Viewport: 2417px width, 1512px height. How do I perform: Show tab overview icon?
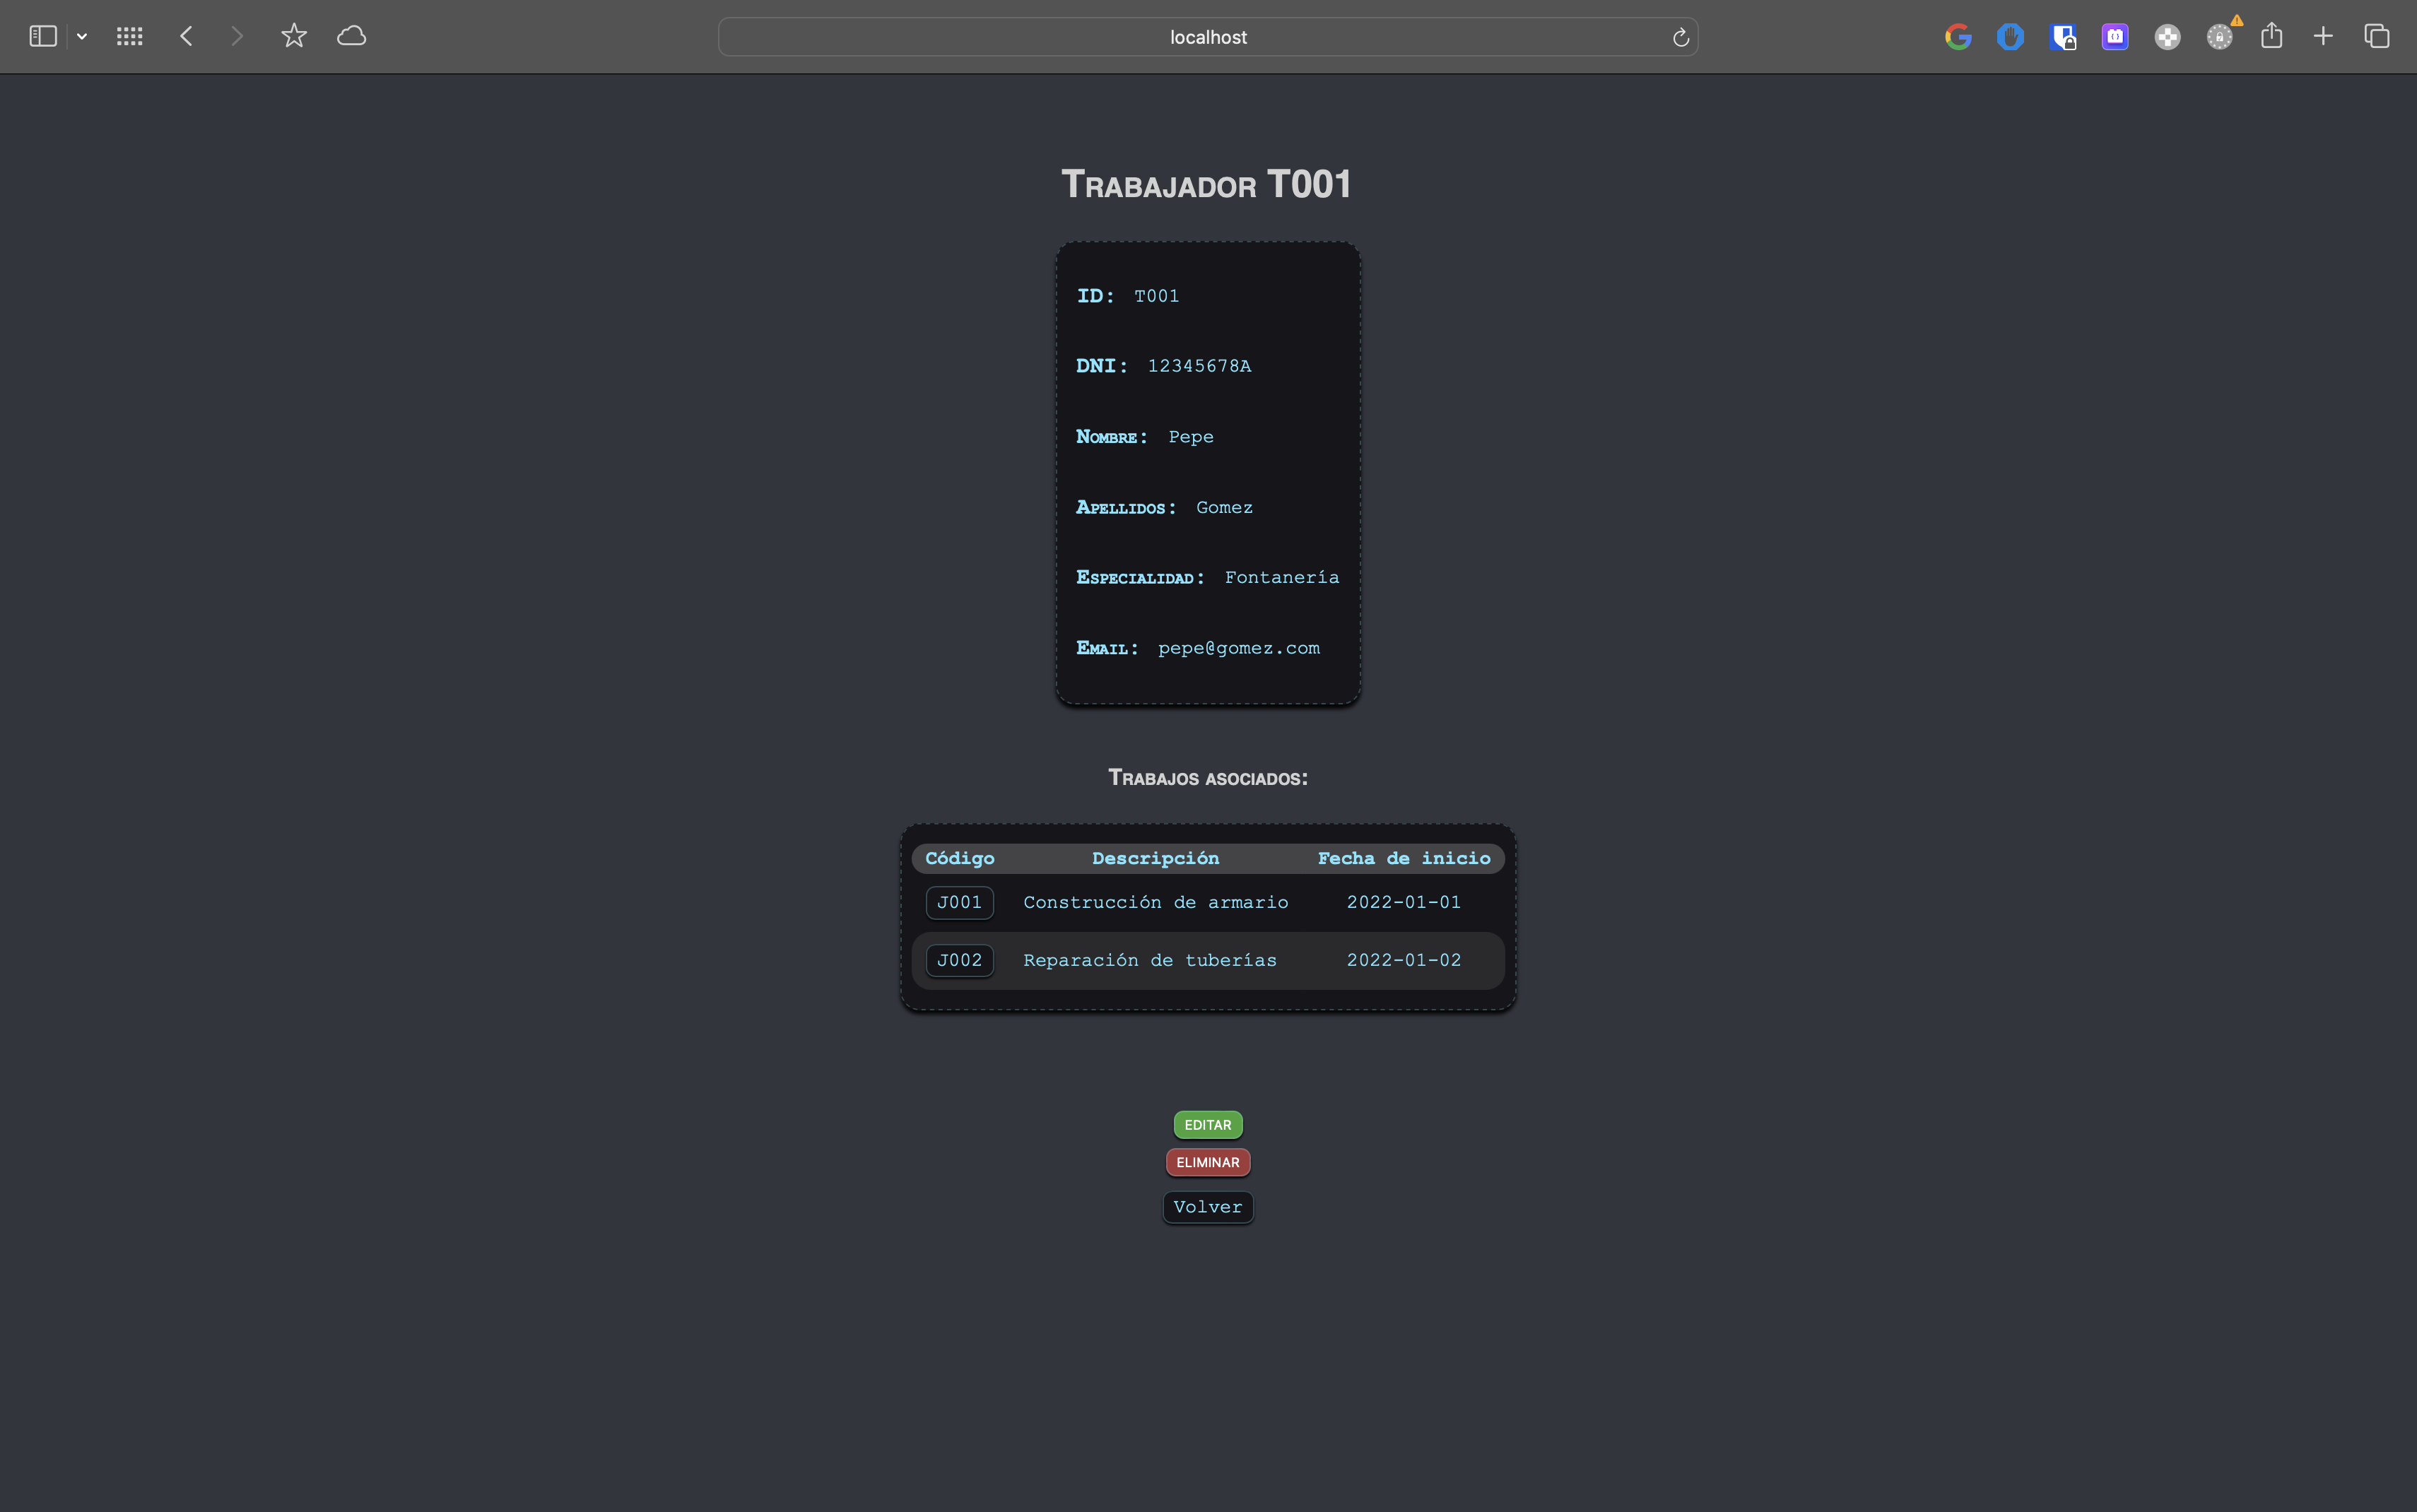pyautogui.click(x=2377, y=37)
